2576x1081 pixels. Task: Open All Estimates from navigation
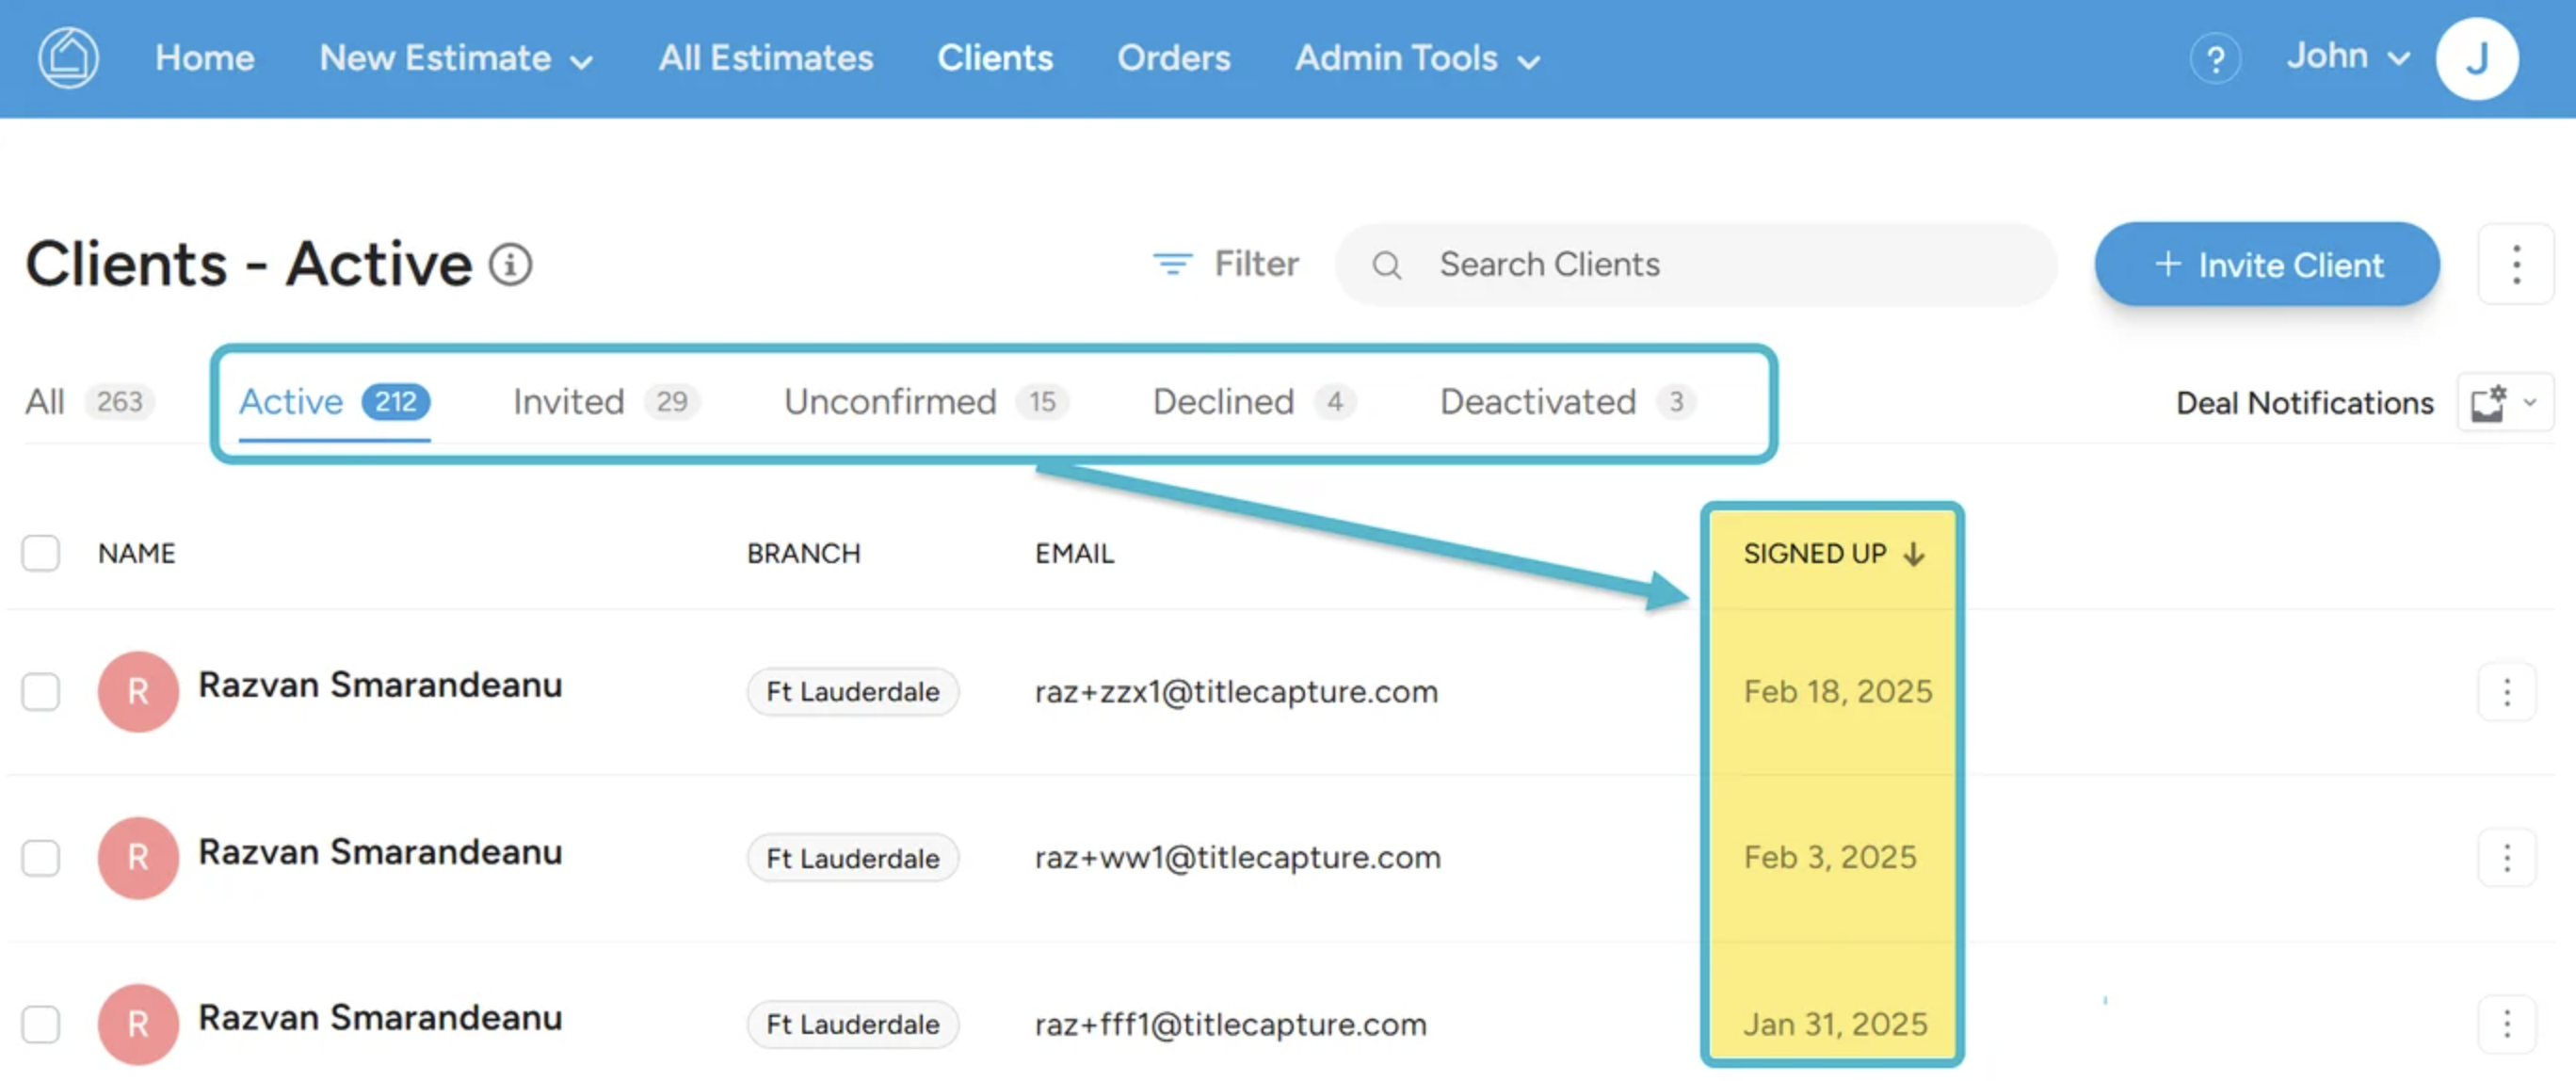click(x=765, y=59)
